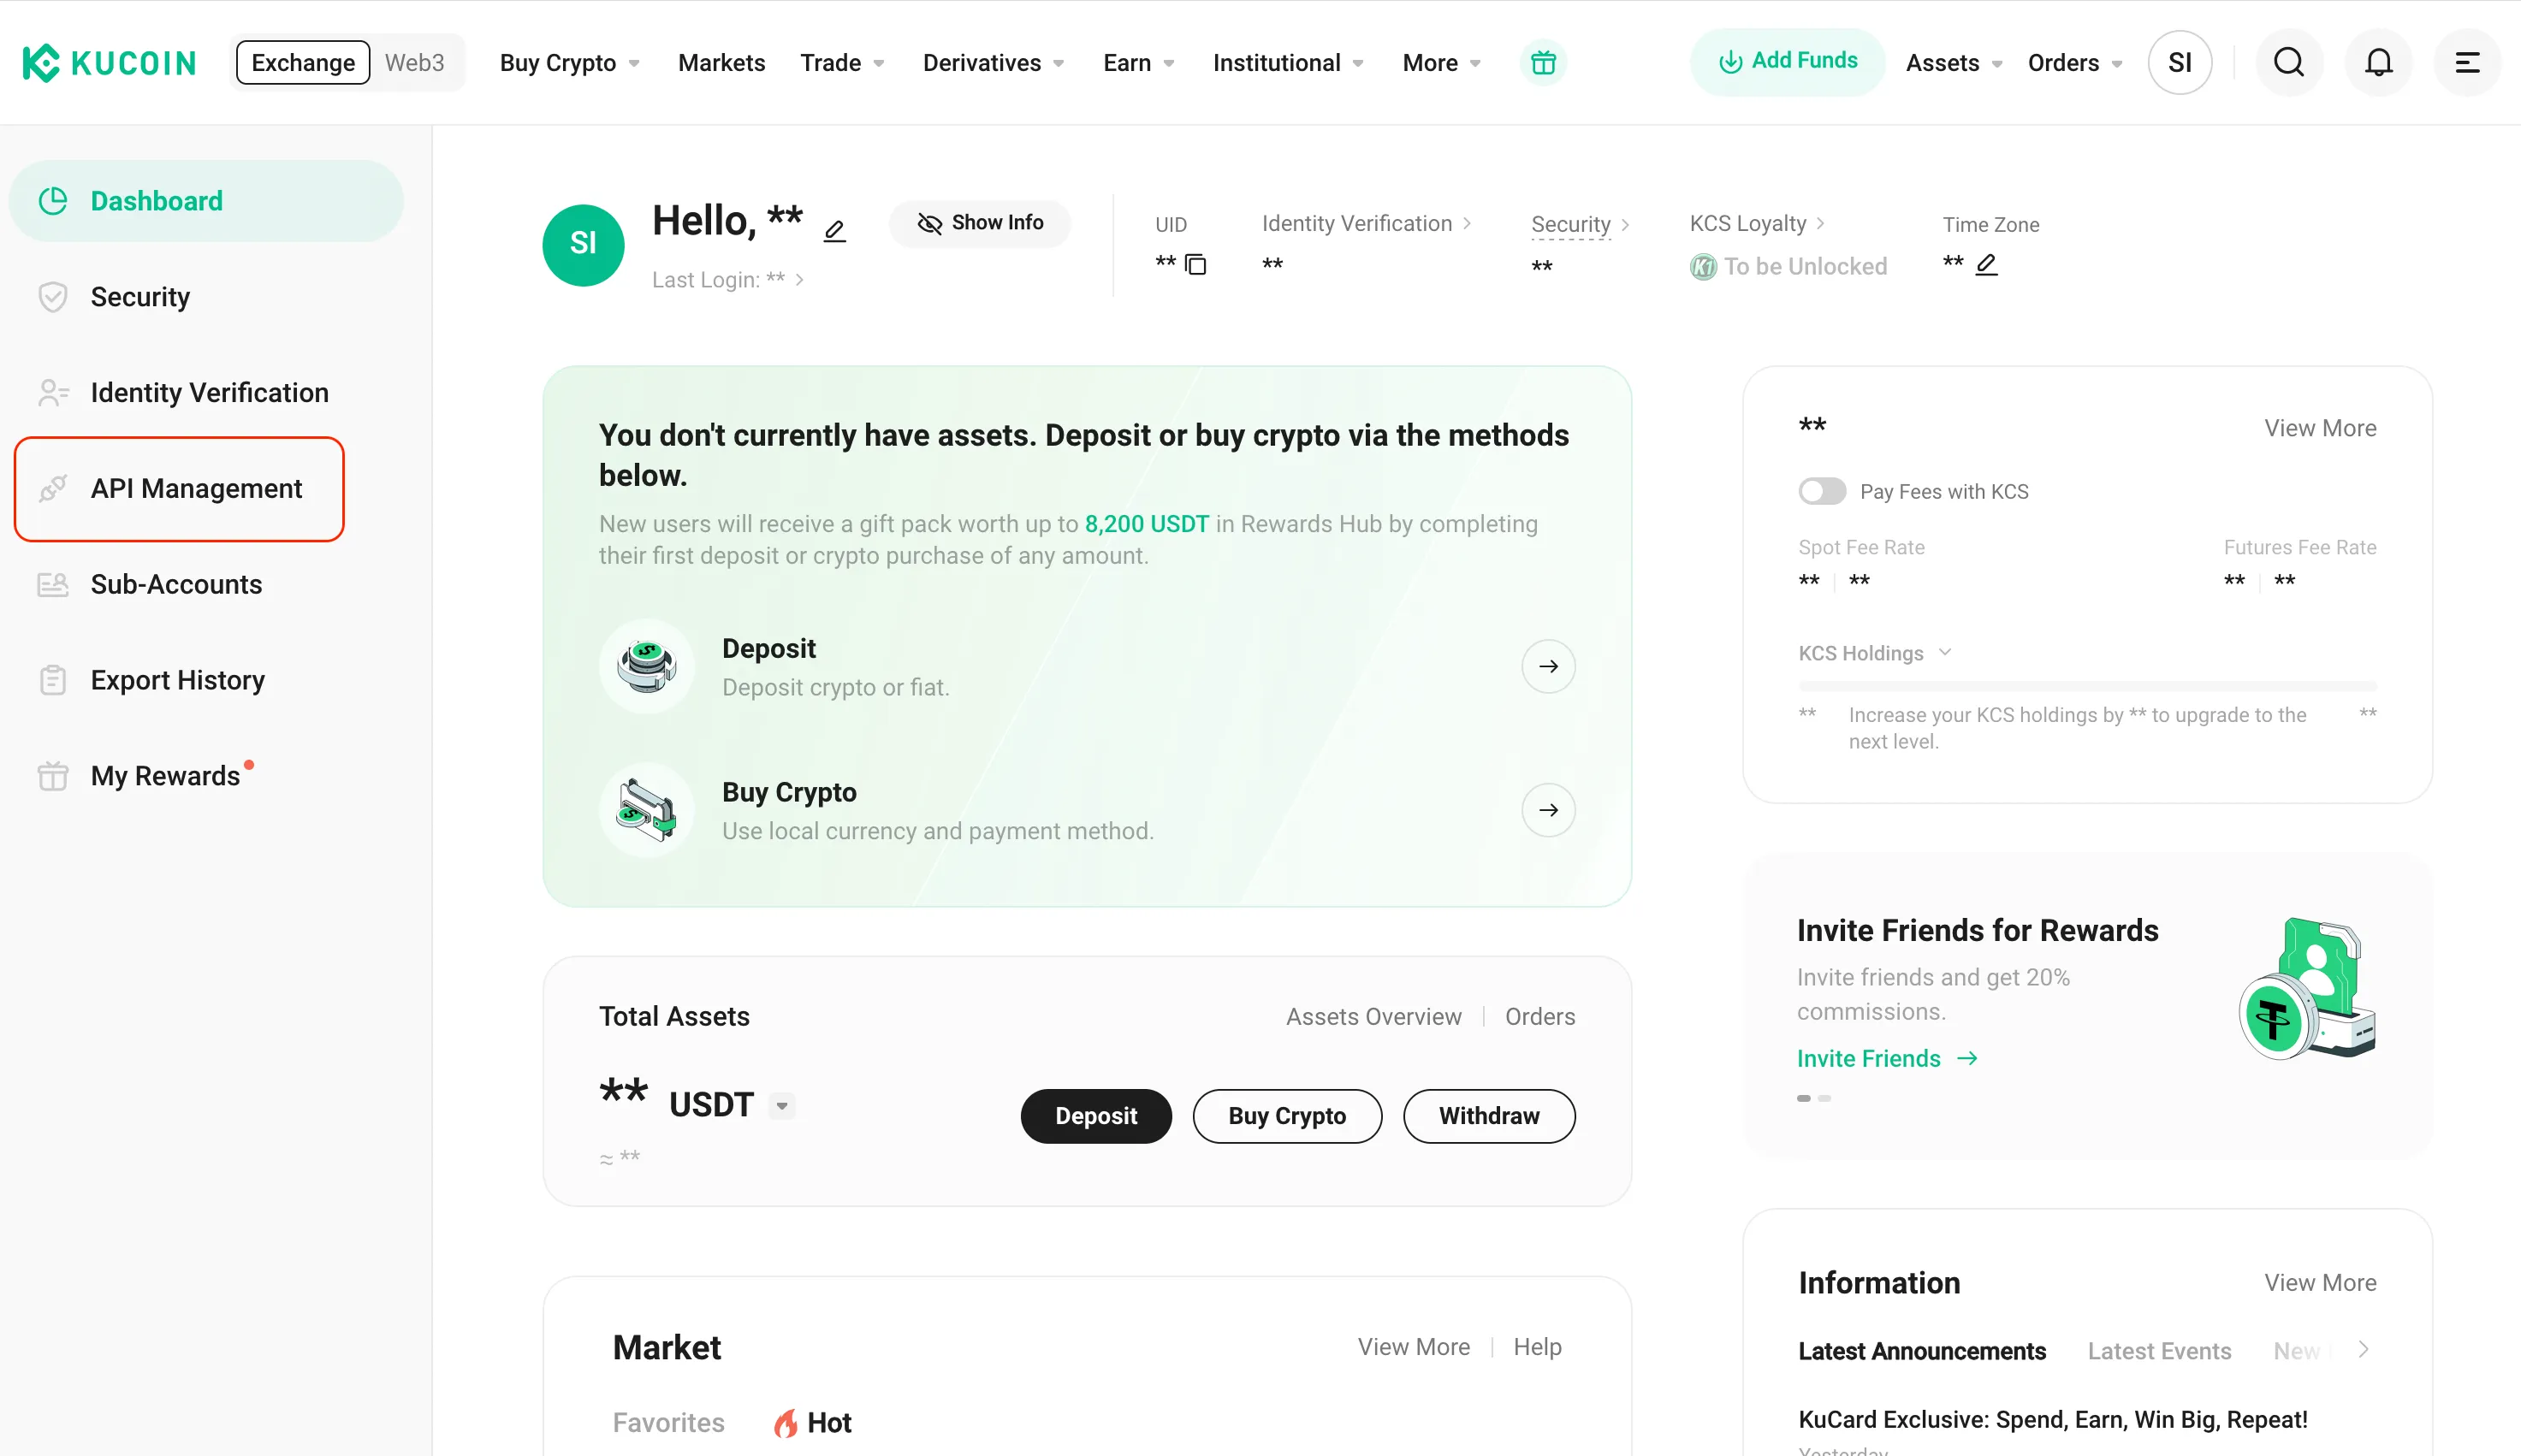
Task: Click Withdraw button
Action: pyautogui.click(x=1489, y=1116)
